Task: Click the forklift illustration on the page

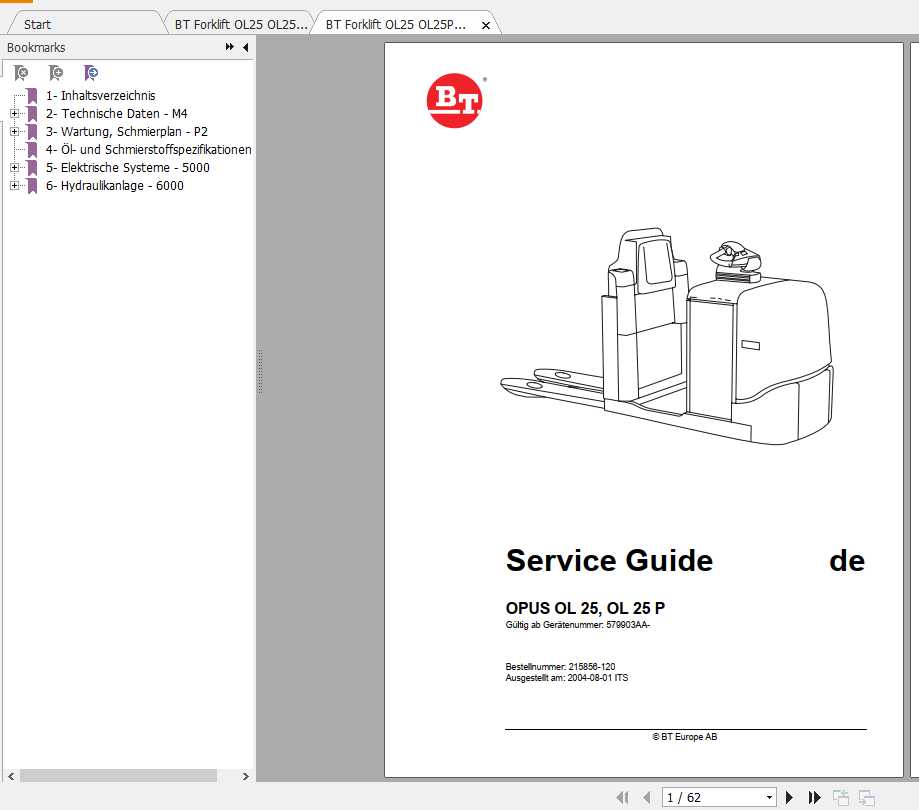Action: pos(667,336)
